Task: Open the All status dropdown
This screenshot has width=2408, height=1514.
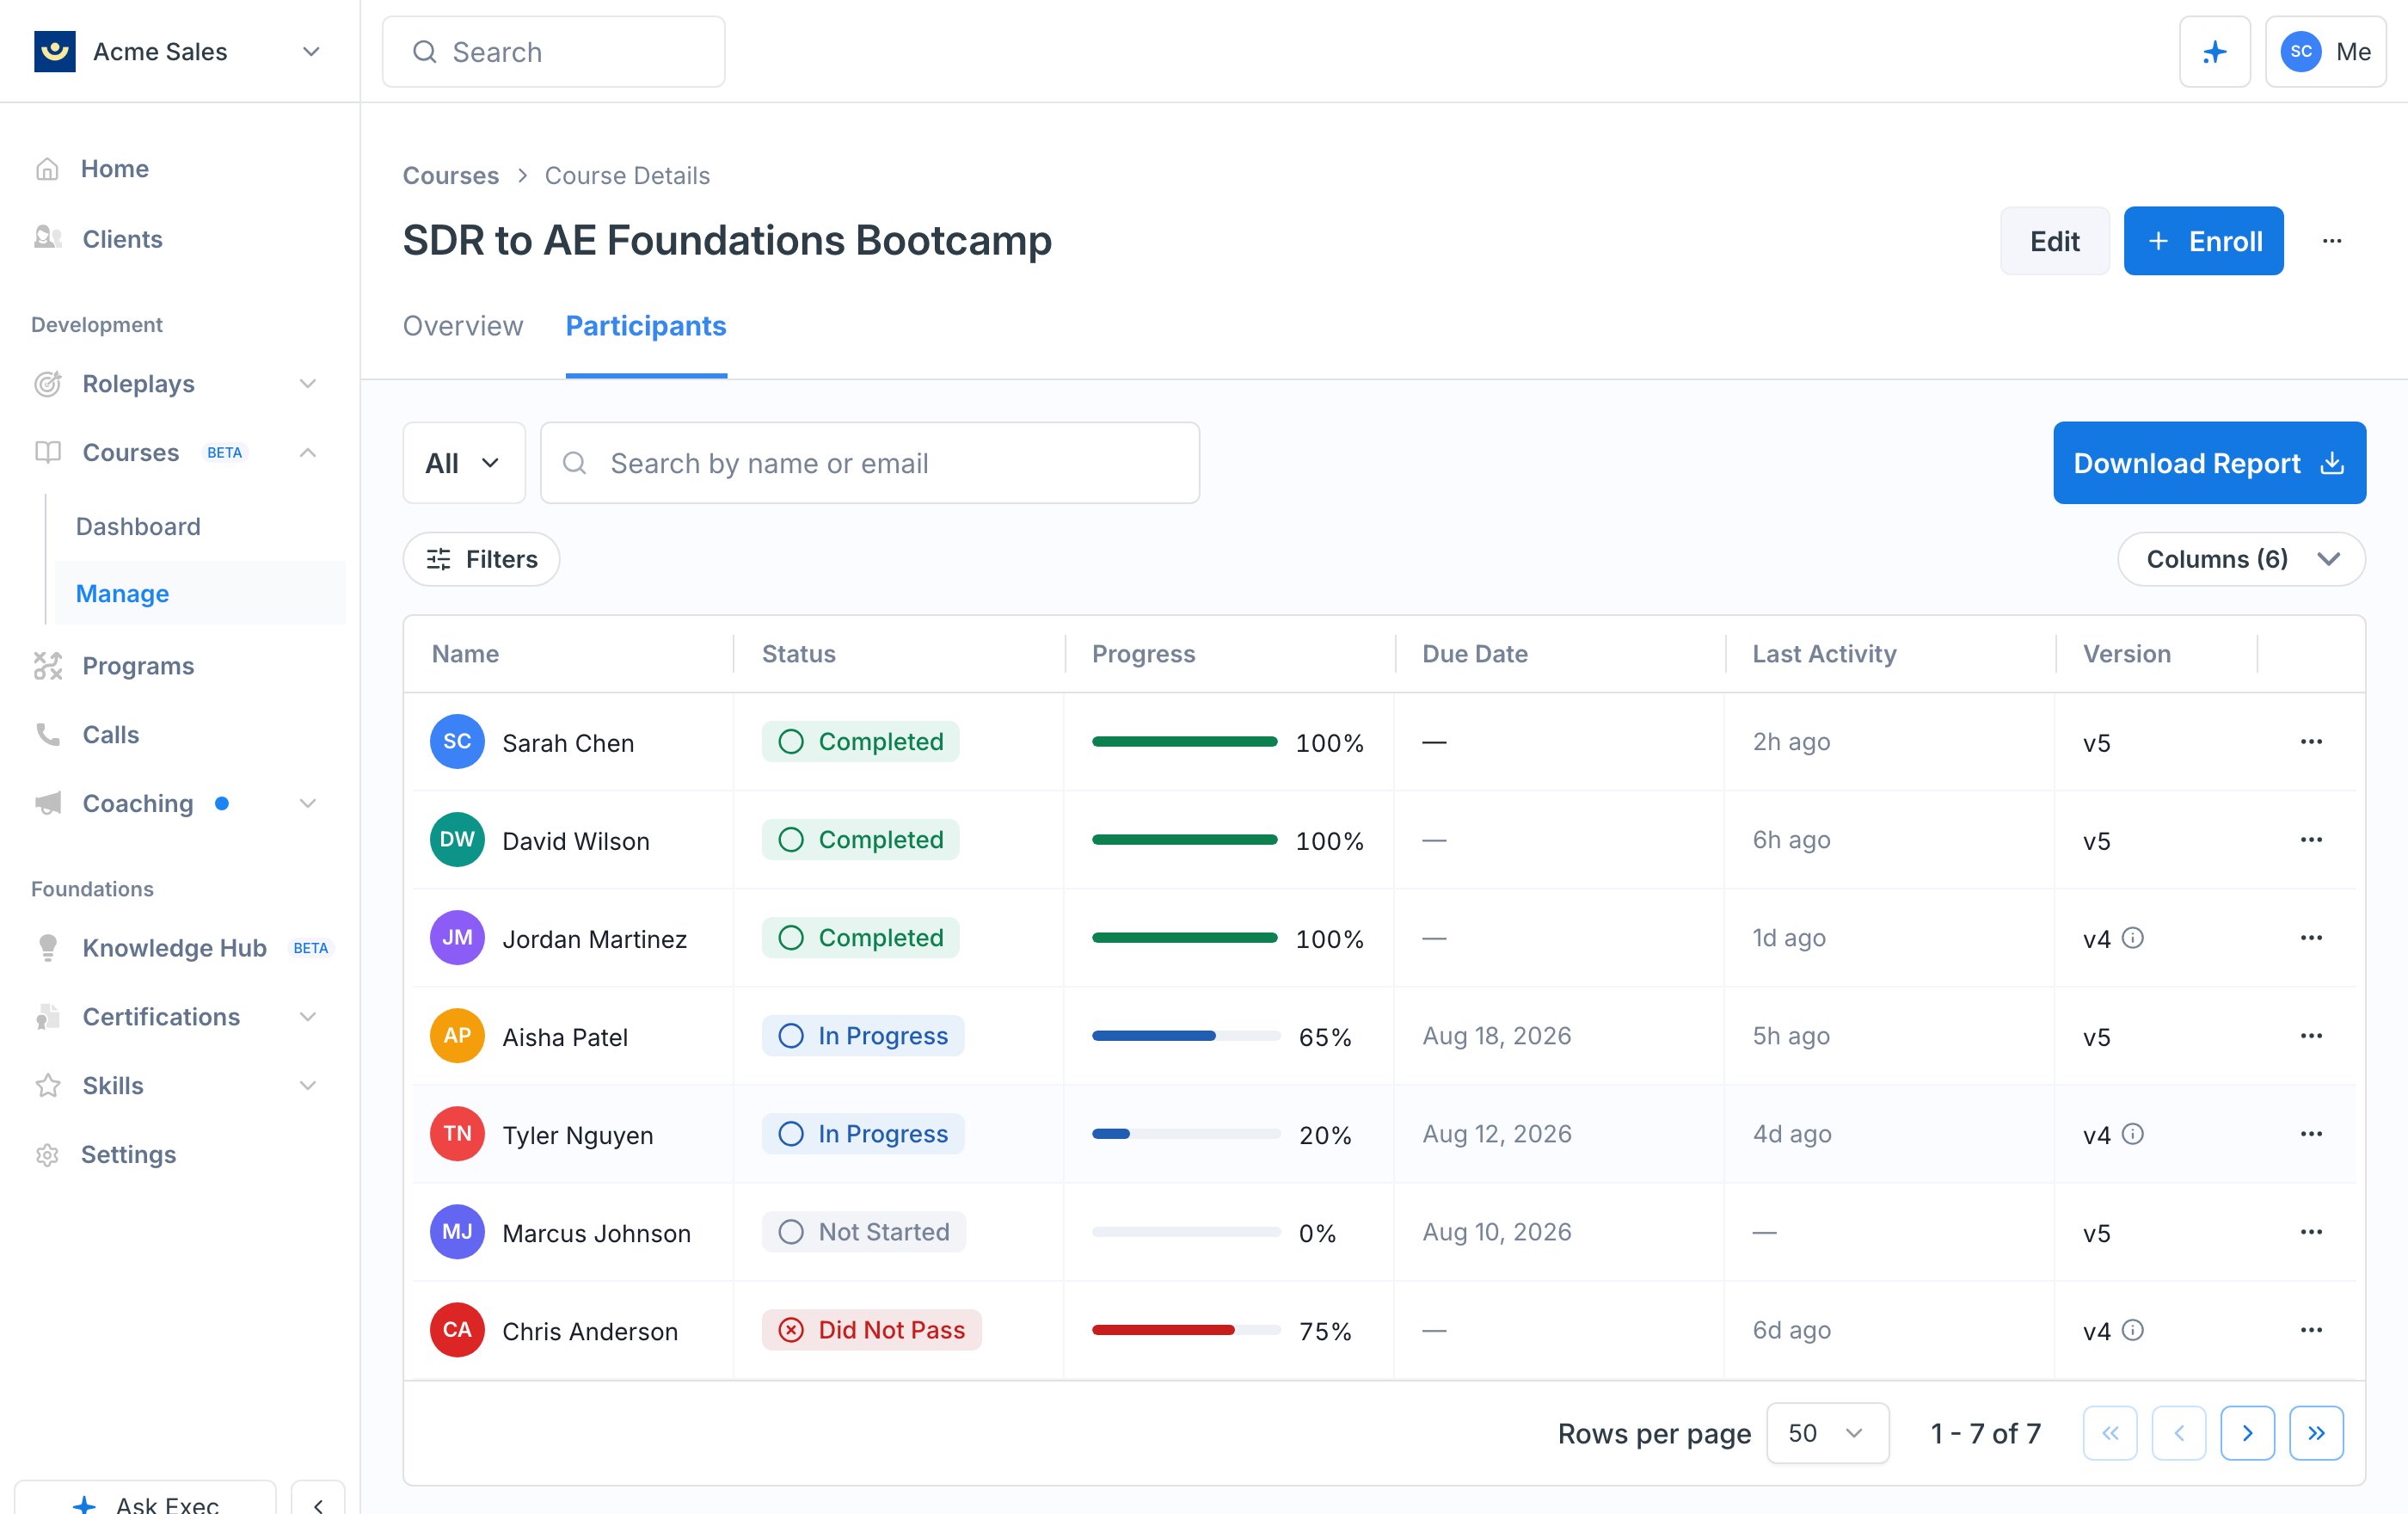Action: [x=463, y=463]
